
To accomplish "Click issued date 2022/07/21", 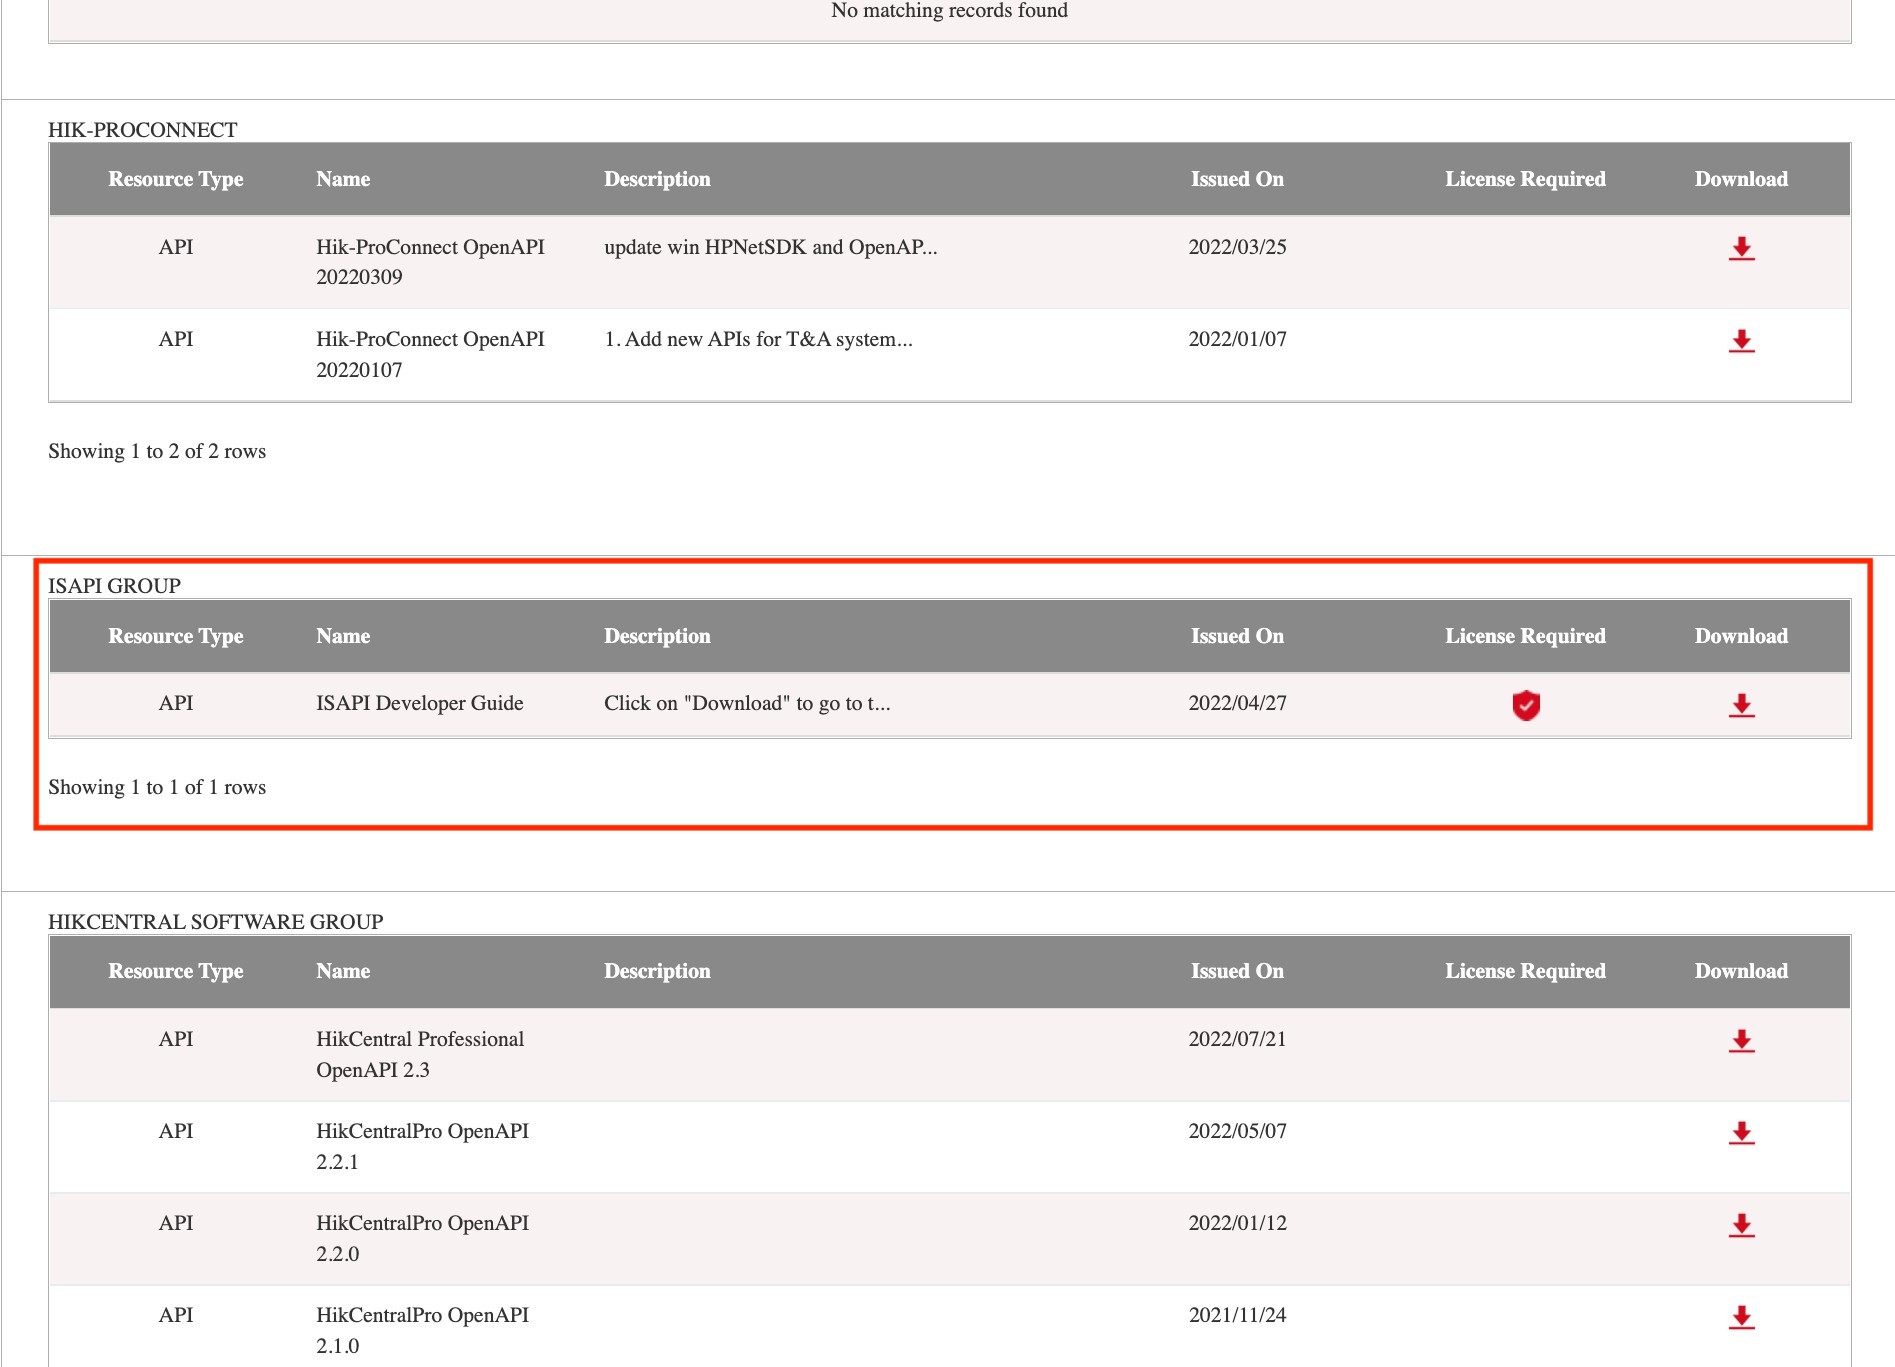I will click(x=1237, y=1039).
